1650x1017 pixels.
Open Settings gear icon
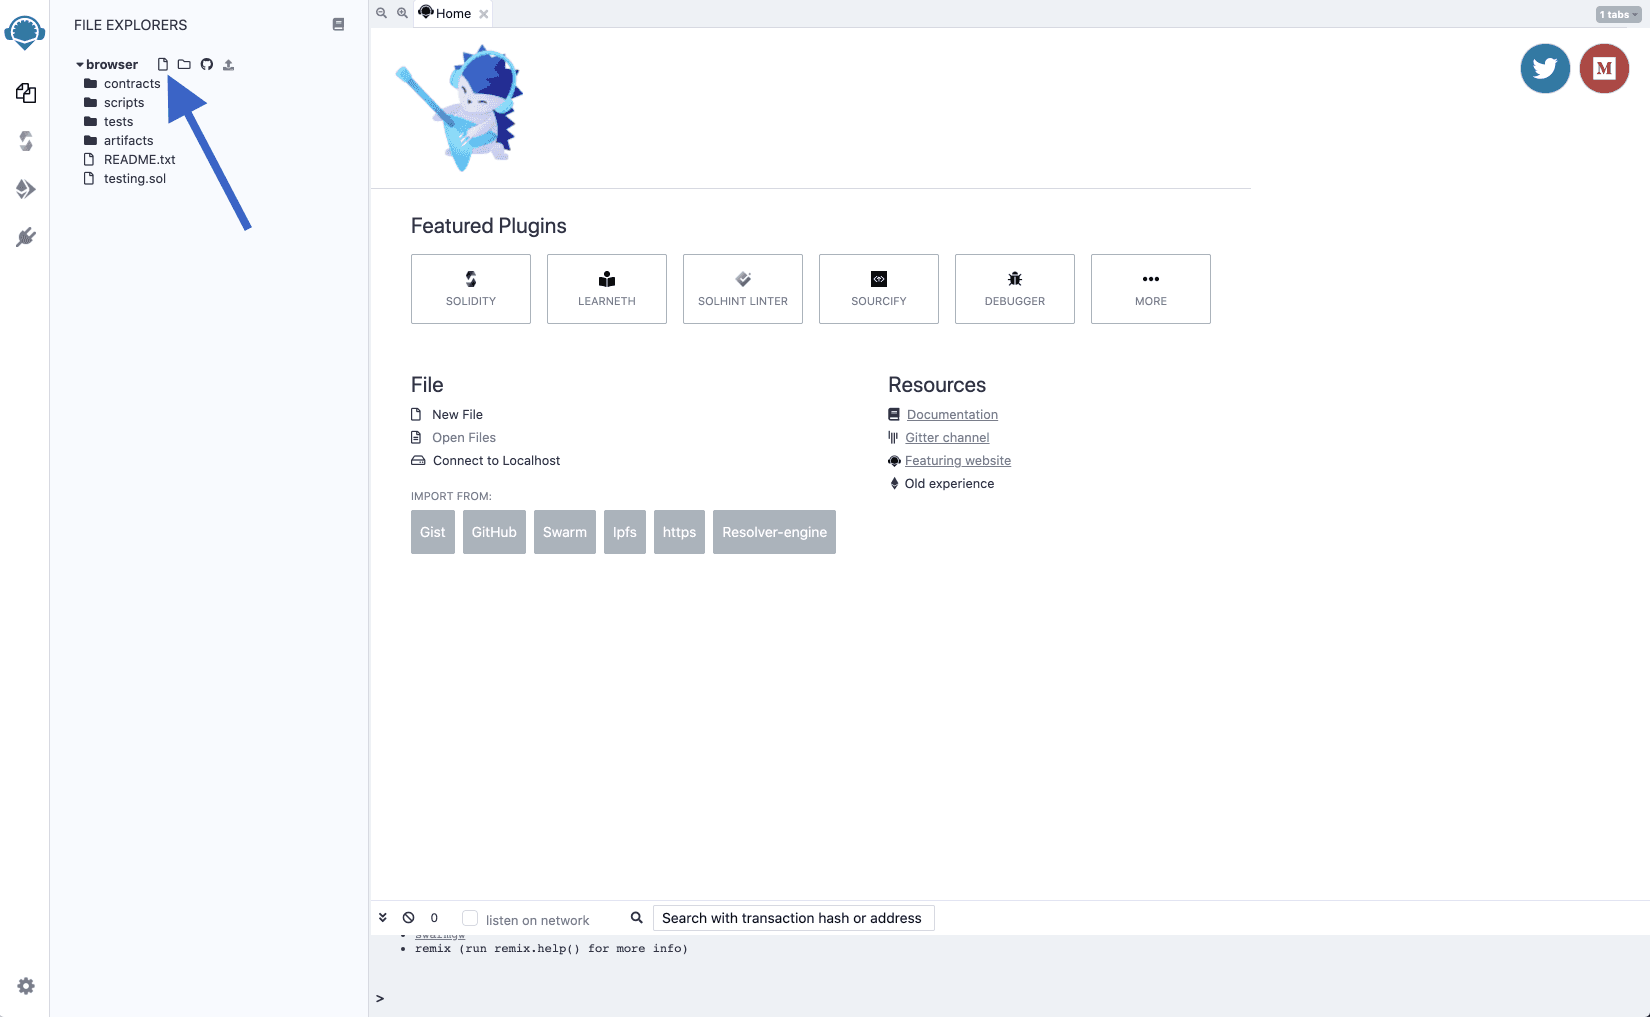click(26, 986)
